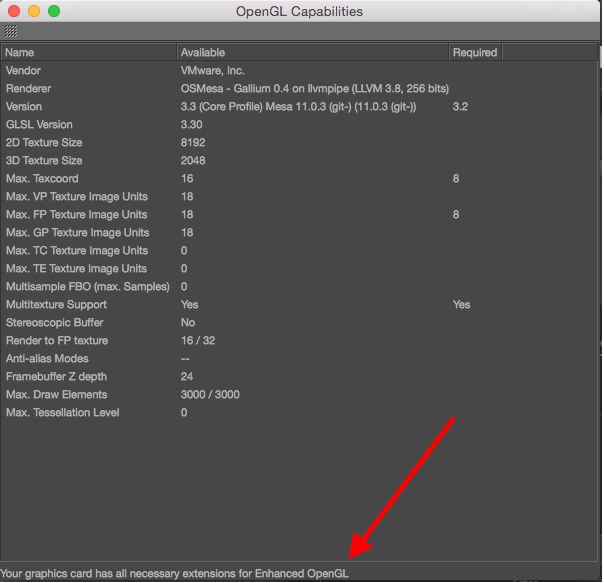The image size is (604, 583).
Task: Click the '--' value for Anti-alias Modes
Action: click(x=185, y=360)
